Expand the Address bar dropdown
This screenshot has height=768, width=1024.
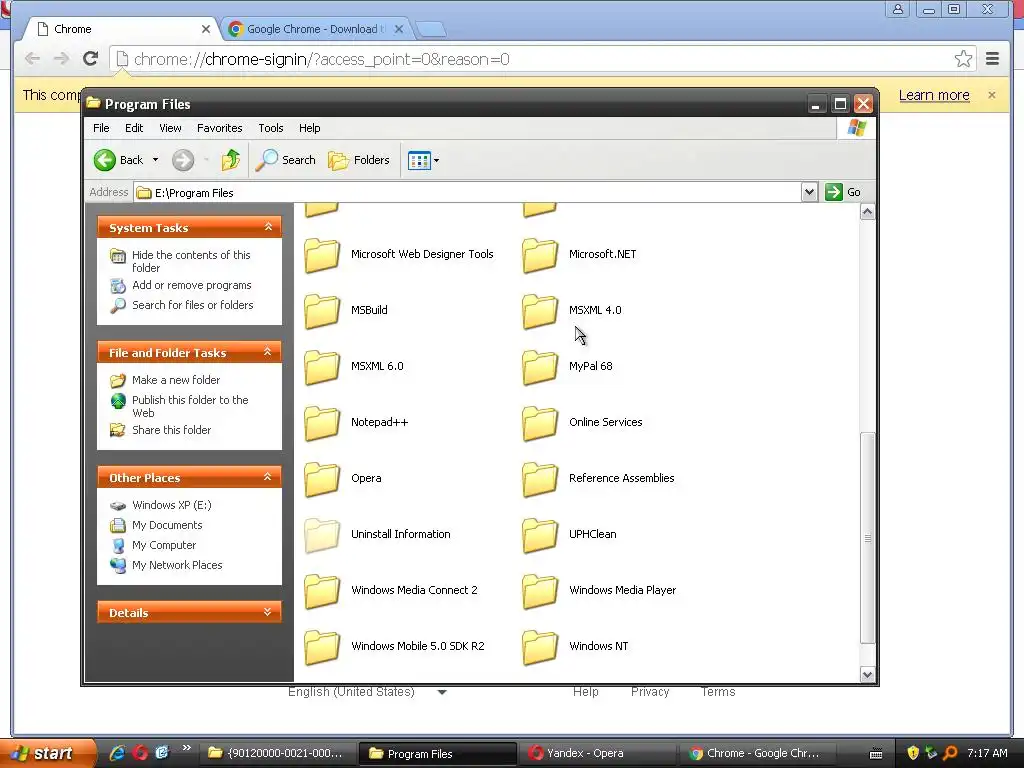(809, 192)
